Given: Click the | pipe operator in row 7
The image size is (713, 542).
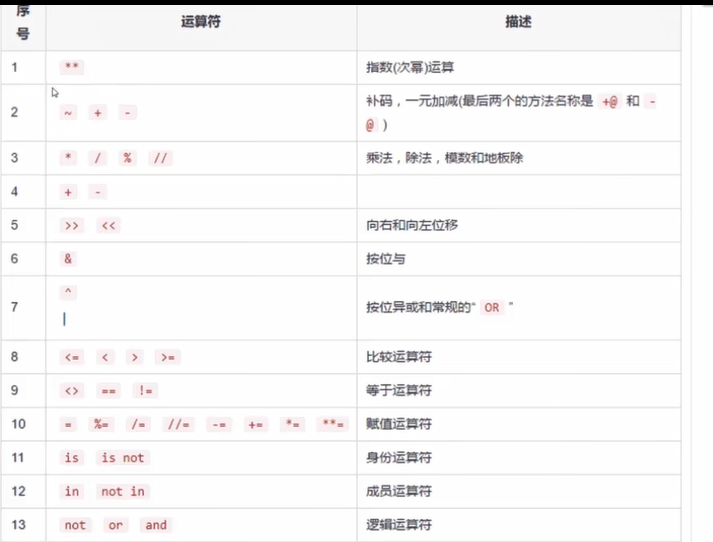Looking at the screenshot, I should coord(64,319).
